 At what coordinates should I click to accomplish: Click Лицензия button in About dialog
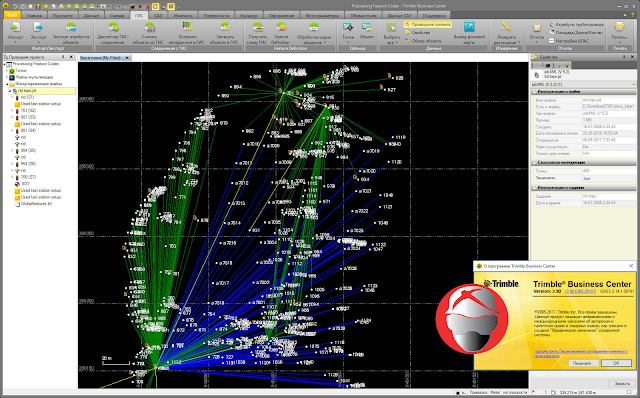(583, 363)
